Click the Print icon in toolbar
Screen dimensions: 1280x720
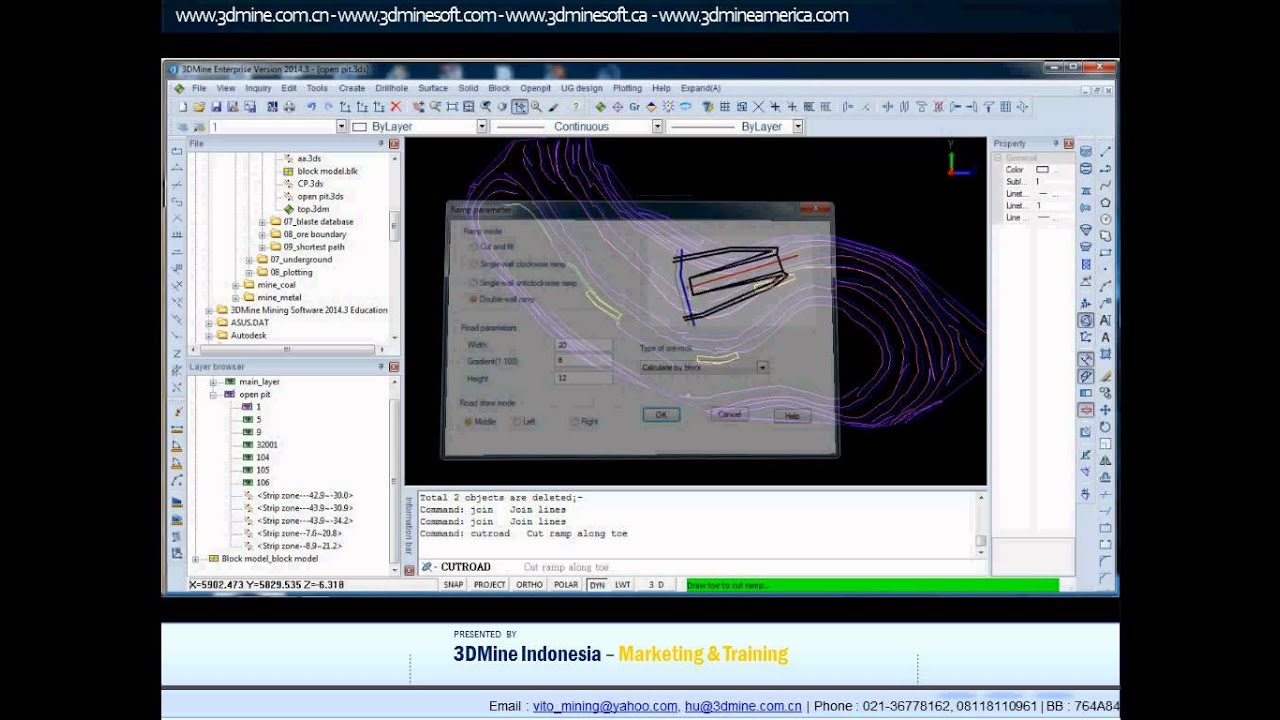289,106
